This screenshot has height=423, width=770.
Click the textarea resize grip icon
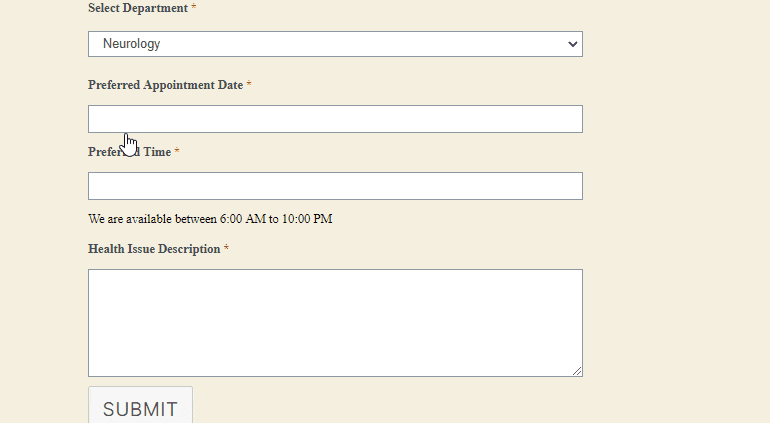click(577, 371)
